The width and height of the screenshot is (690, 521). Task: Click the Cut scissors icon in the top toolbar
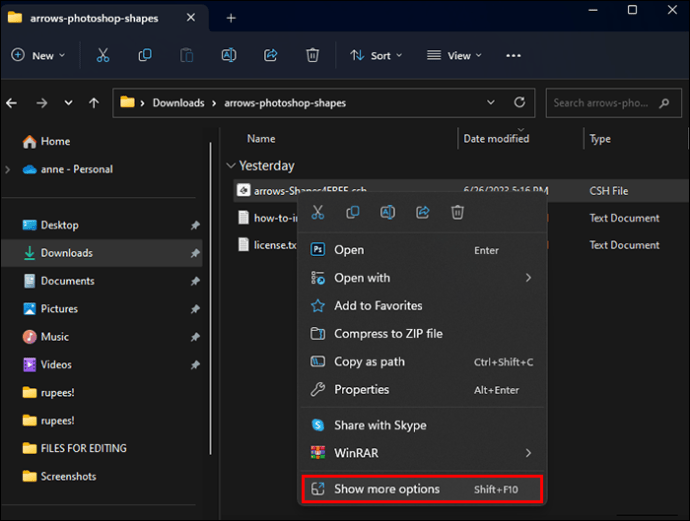tap(102, 56)
